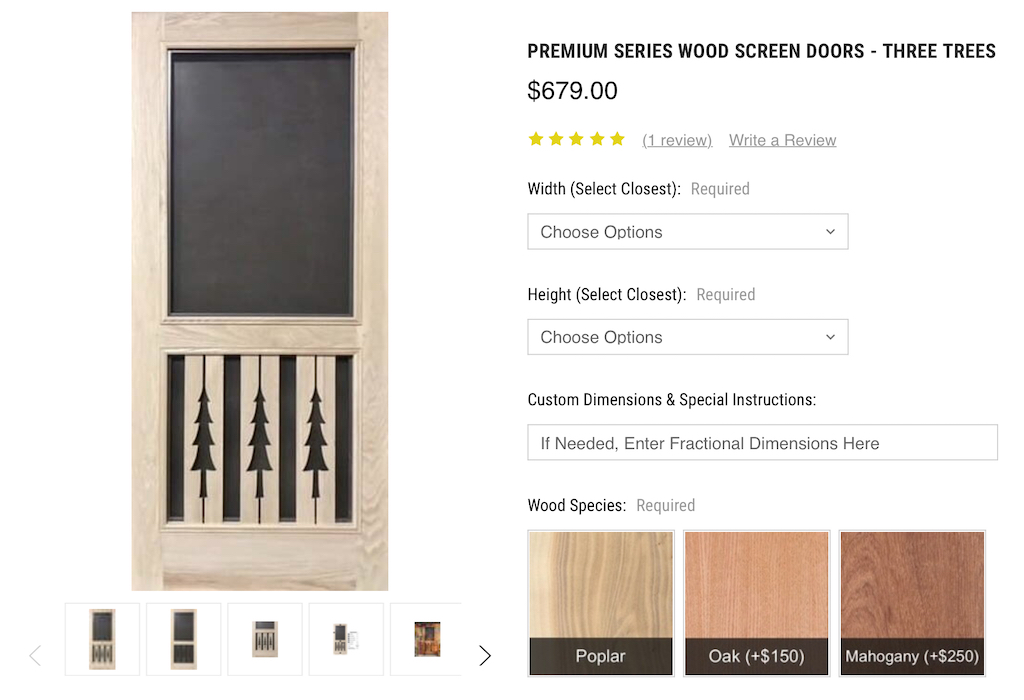Click the middle star in the review rating
Screen dimensions: 1024x700
click(x=576, y=139)
